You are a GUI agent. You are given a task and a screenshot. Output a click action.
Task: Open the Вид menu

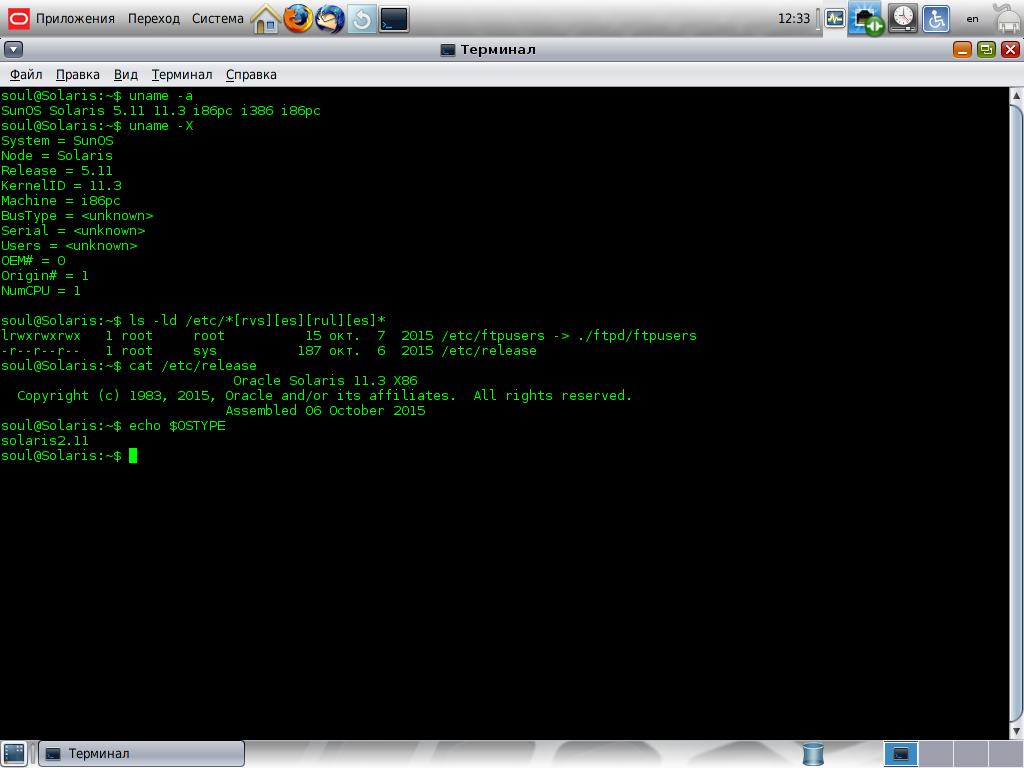[x=125, y=74]
